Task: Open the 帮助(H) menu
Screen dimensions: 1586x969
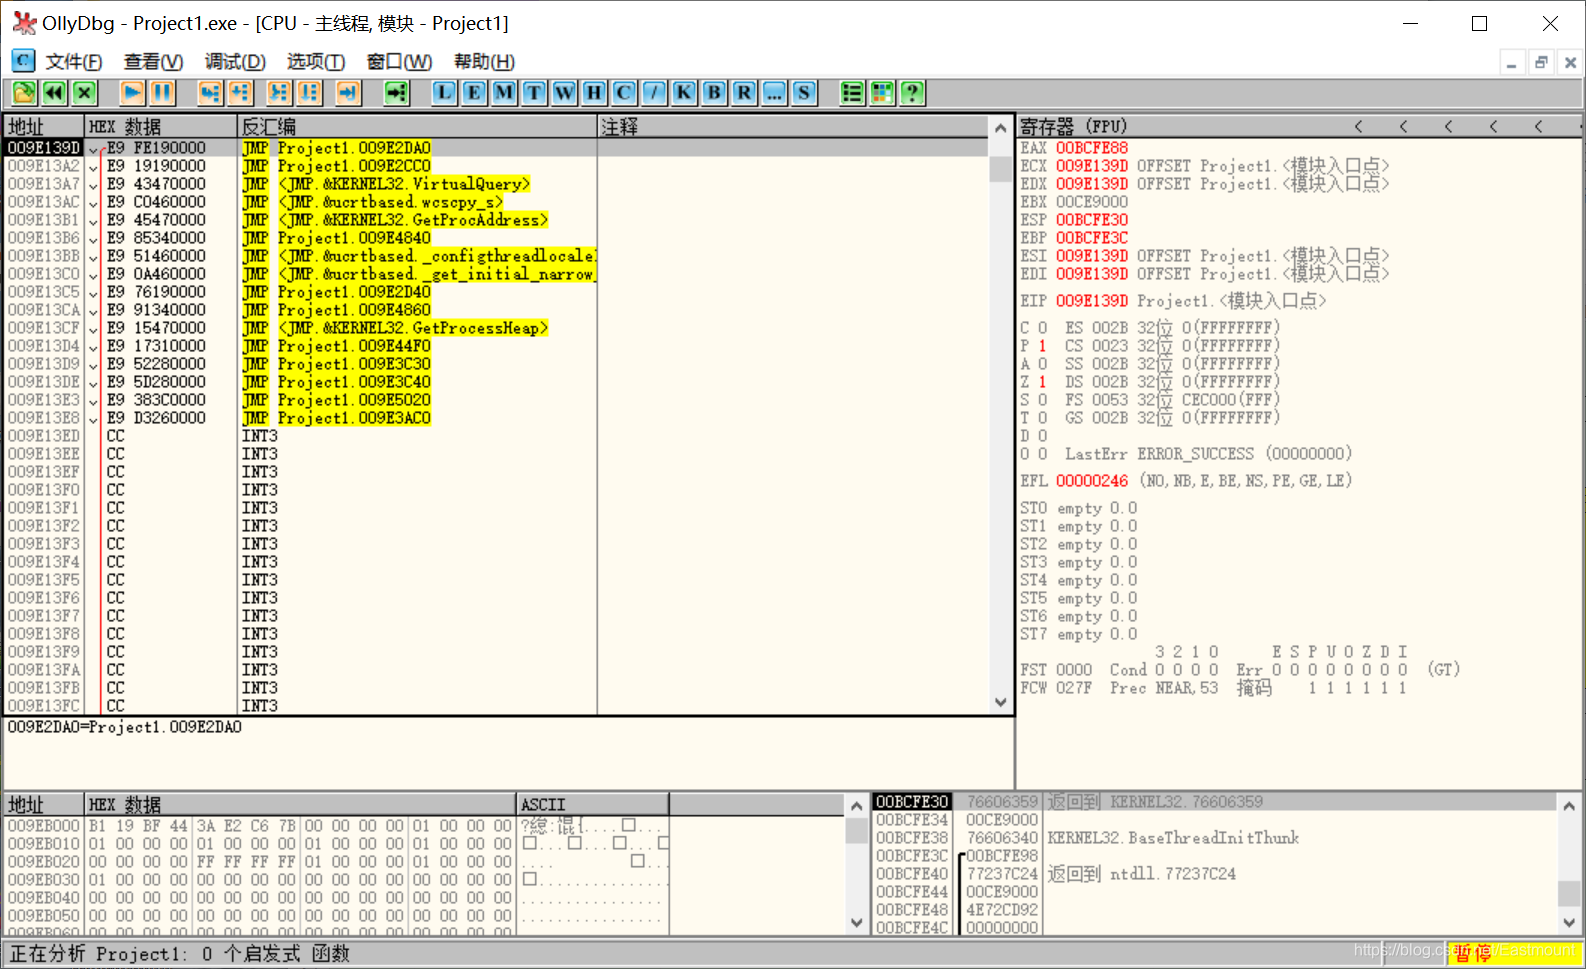Action: point(484,62)
